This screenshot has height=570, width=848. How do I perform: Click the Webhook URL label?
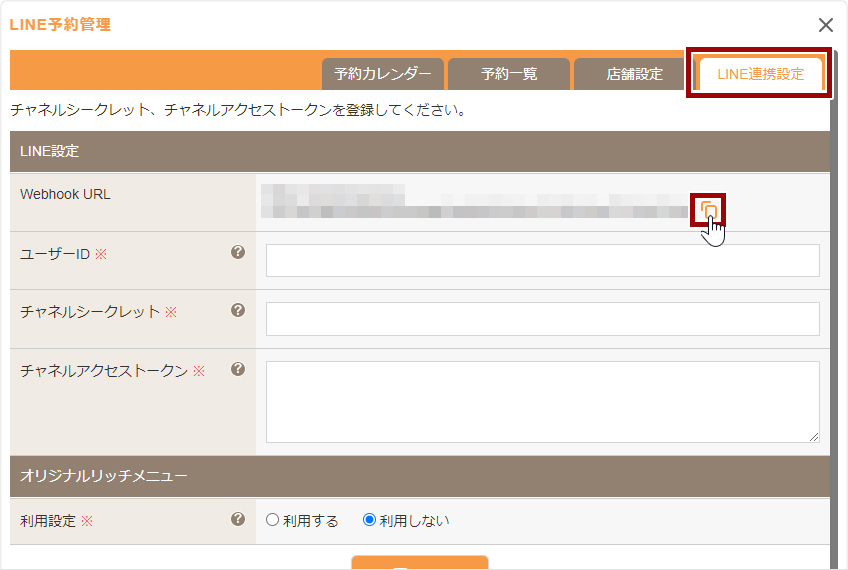point(65,194)
